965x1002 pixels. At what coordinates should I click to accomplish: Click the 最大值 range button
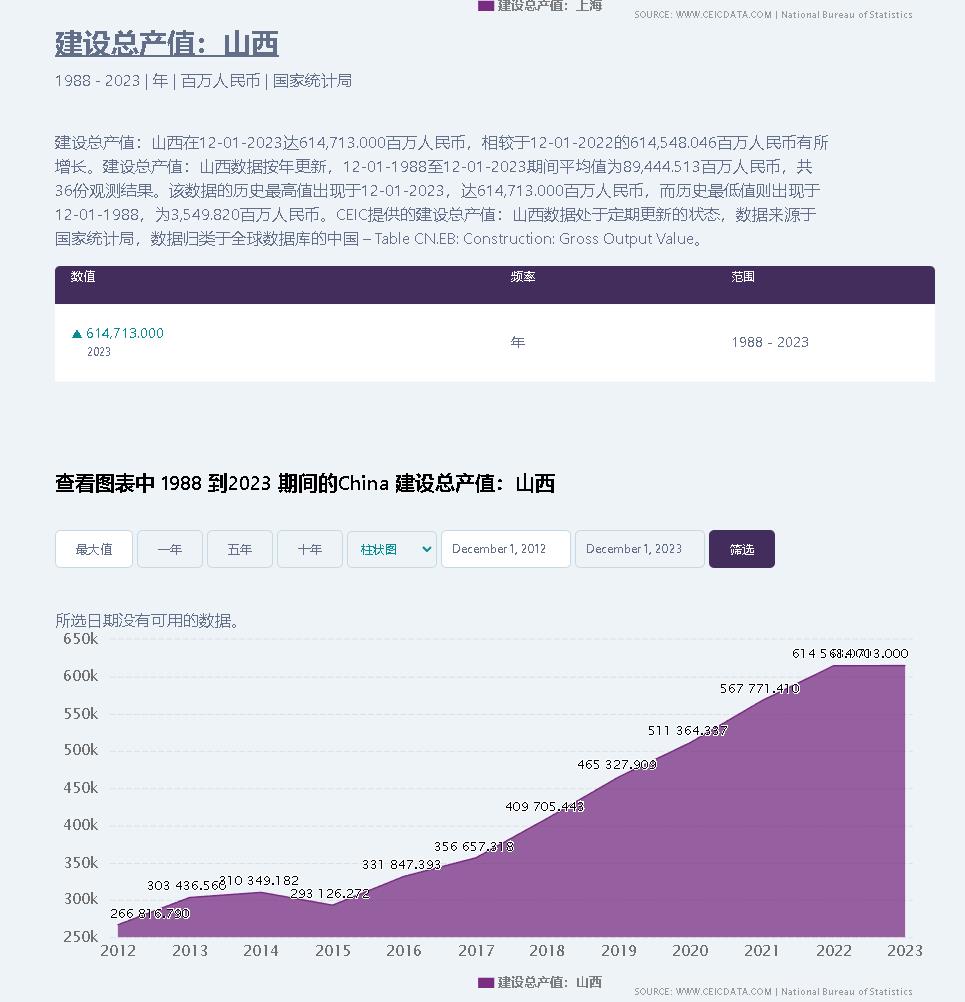(x=94, y=549)
